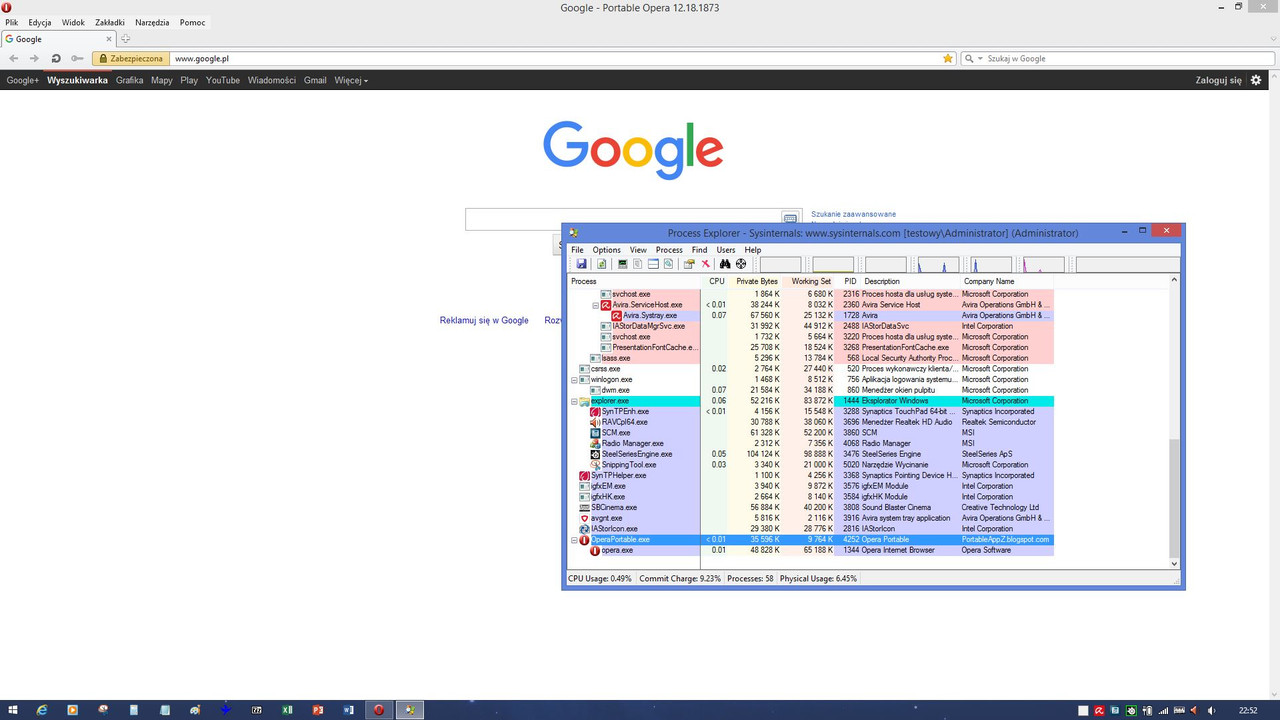Sort by Company Name column header
Viewport: 1280px width, 720px height.
click(x=1006, y=281)
